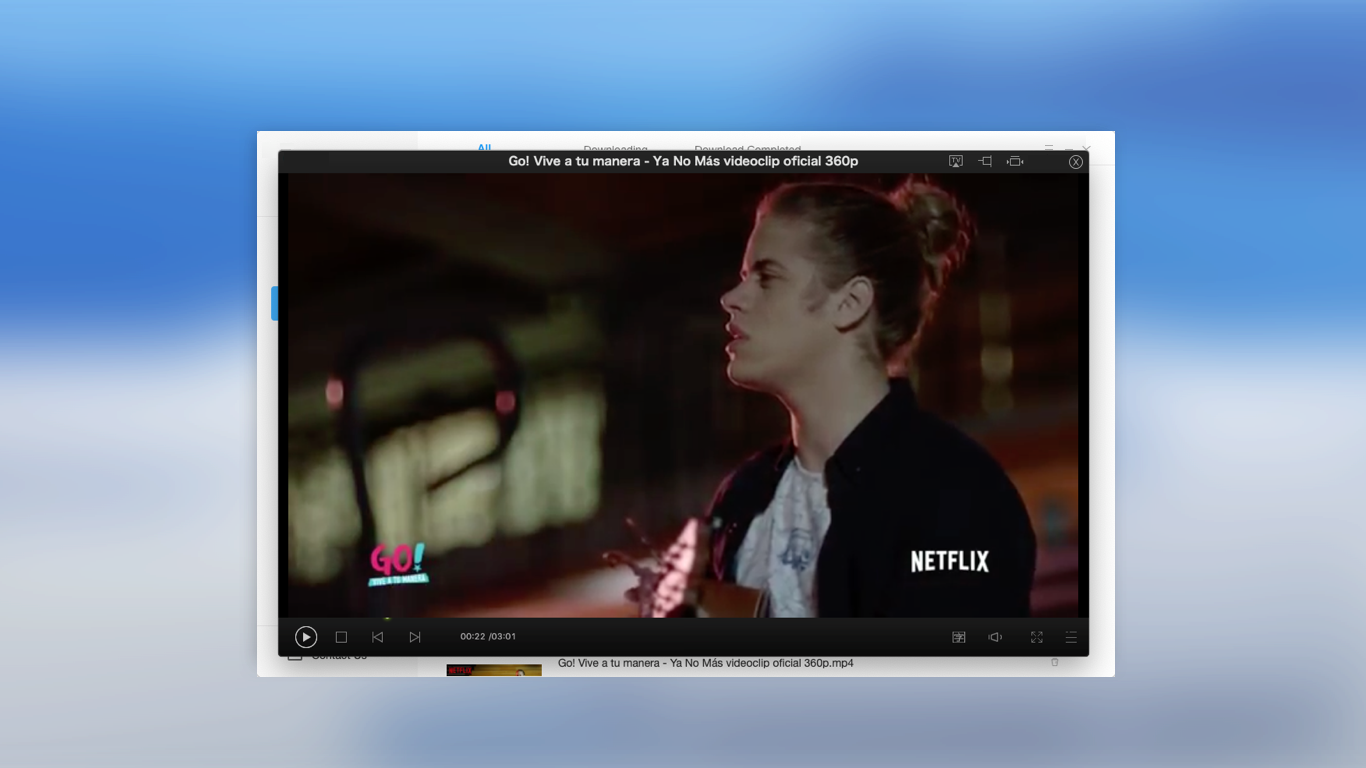
Task: Select the 'Ya No Más videoclip oficial 360p.mp4' file
Action: click(x=705, y=663)
